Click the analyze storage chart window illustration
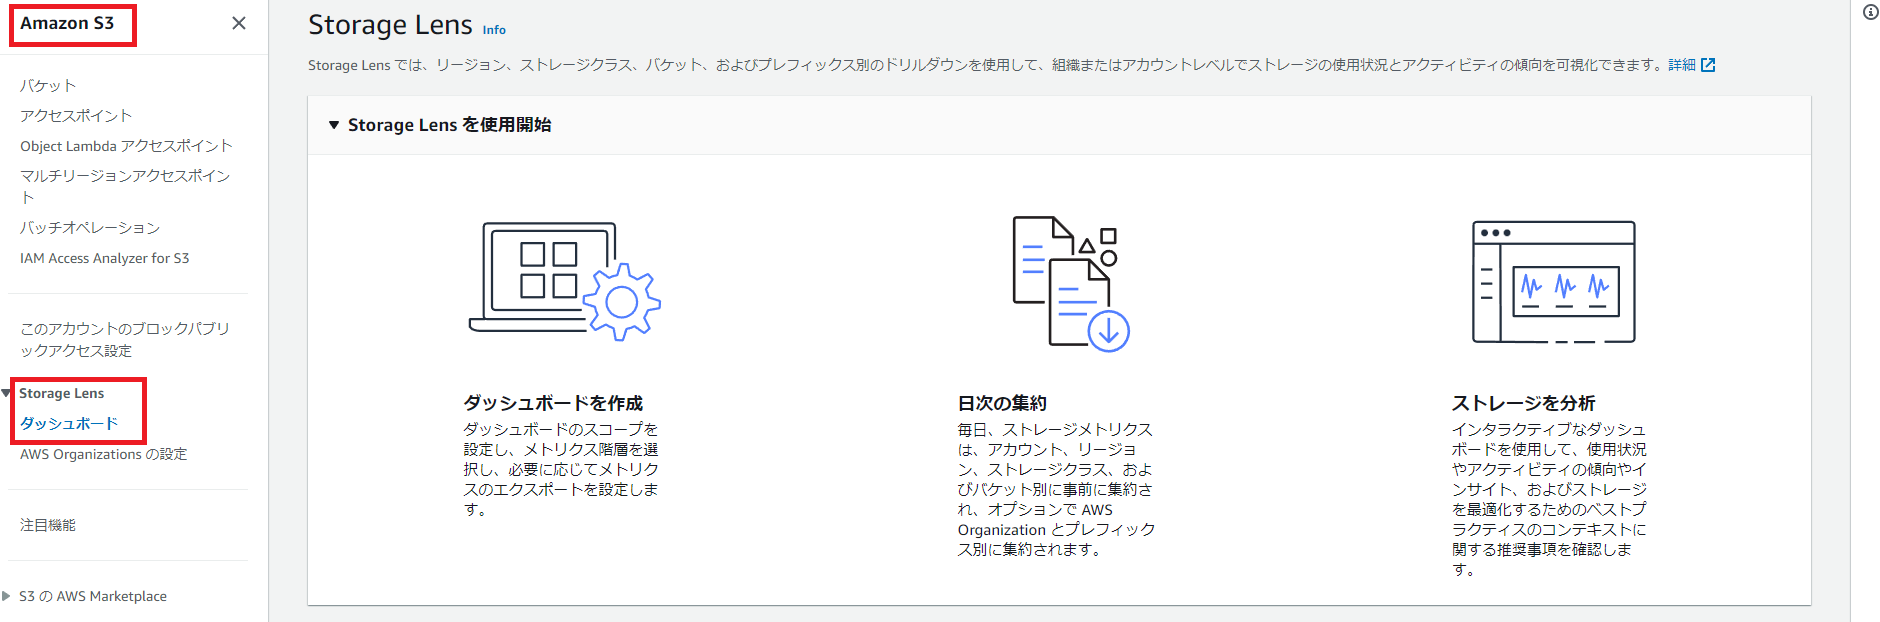 click(1553, 282)
